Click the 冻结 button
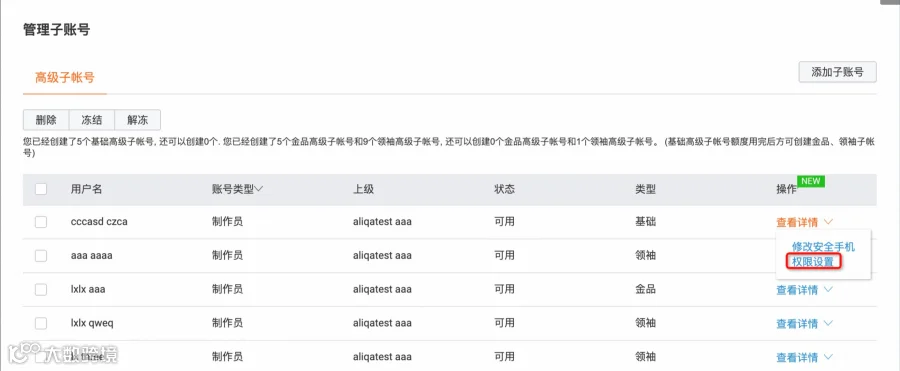This screenshot has width=900, height=371. point(92,120)
